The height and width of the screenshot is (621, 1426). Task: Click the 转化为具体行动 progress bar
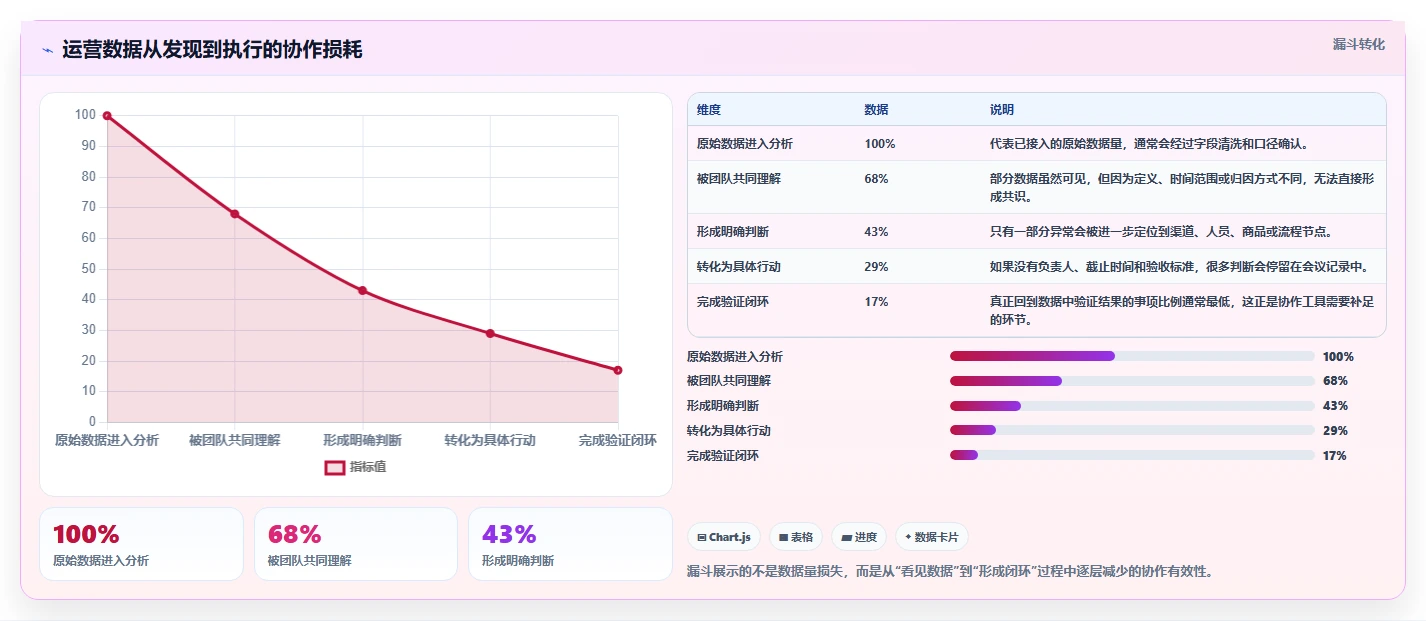tap(1132, 431)
